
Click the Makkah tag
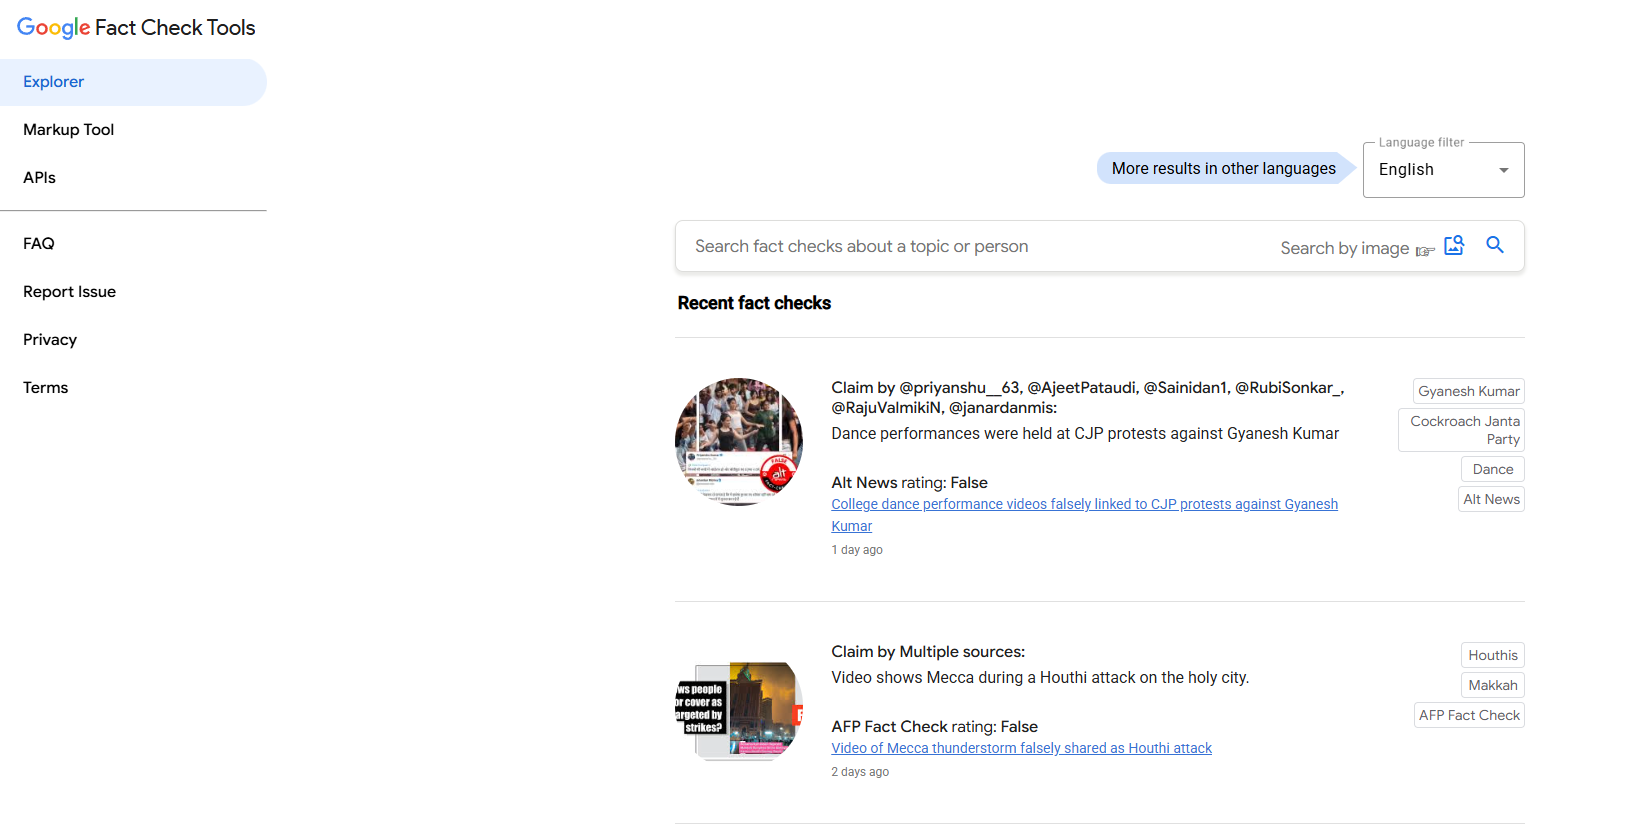tap(1492, 685)
